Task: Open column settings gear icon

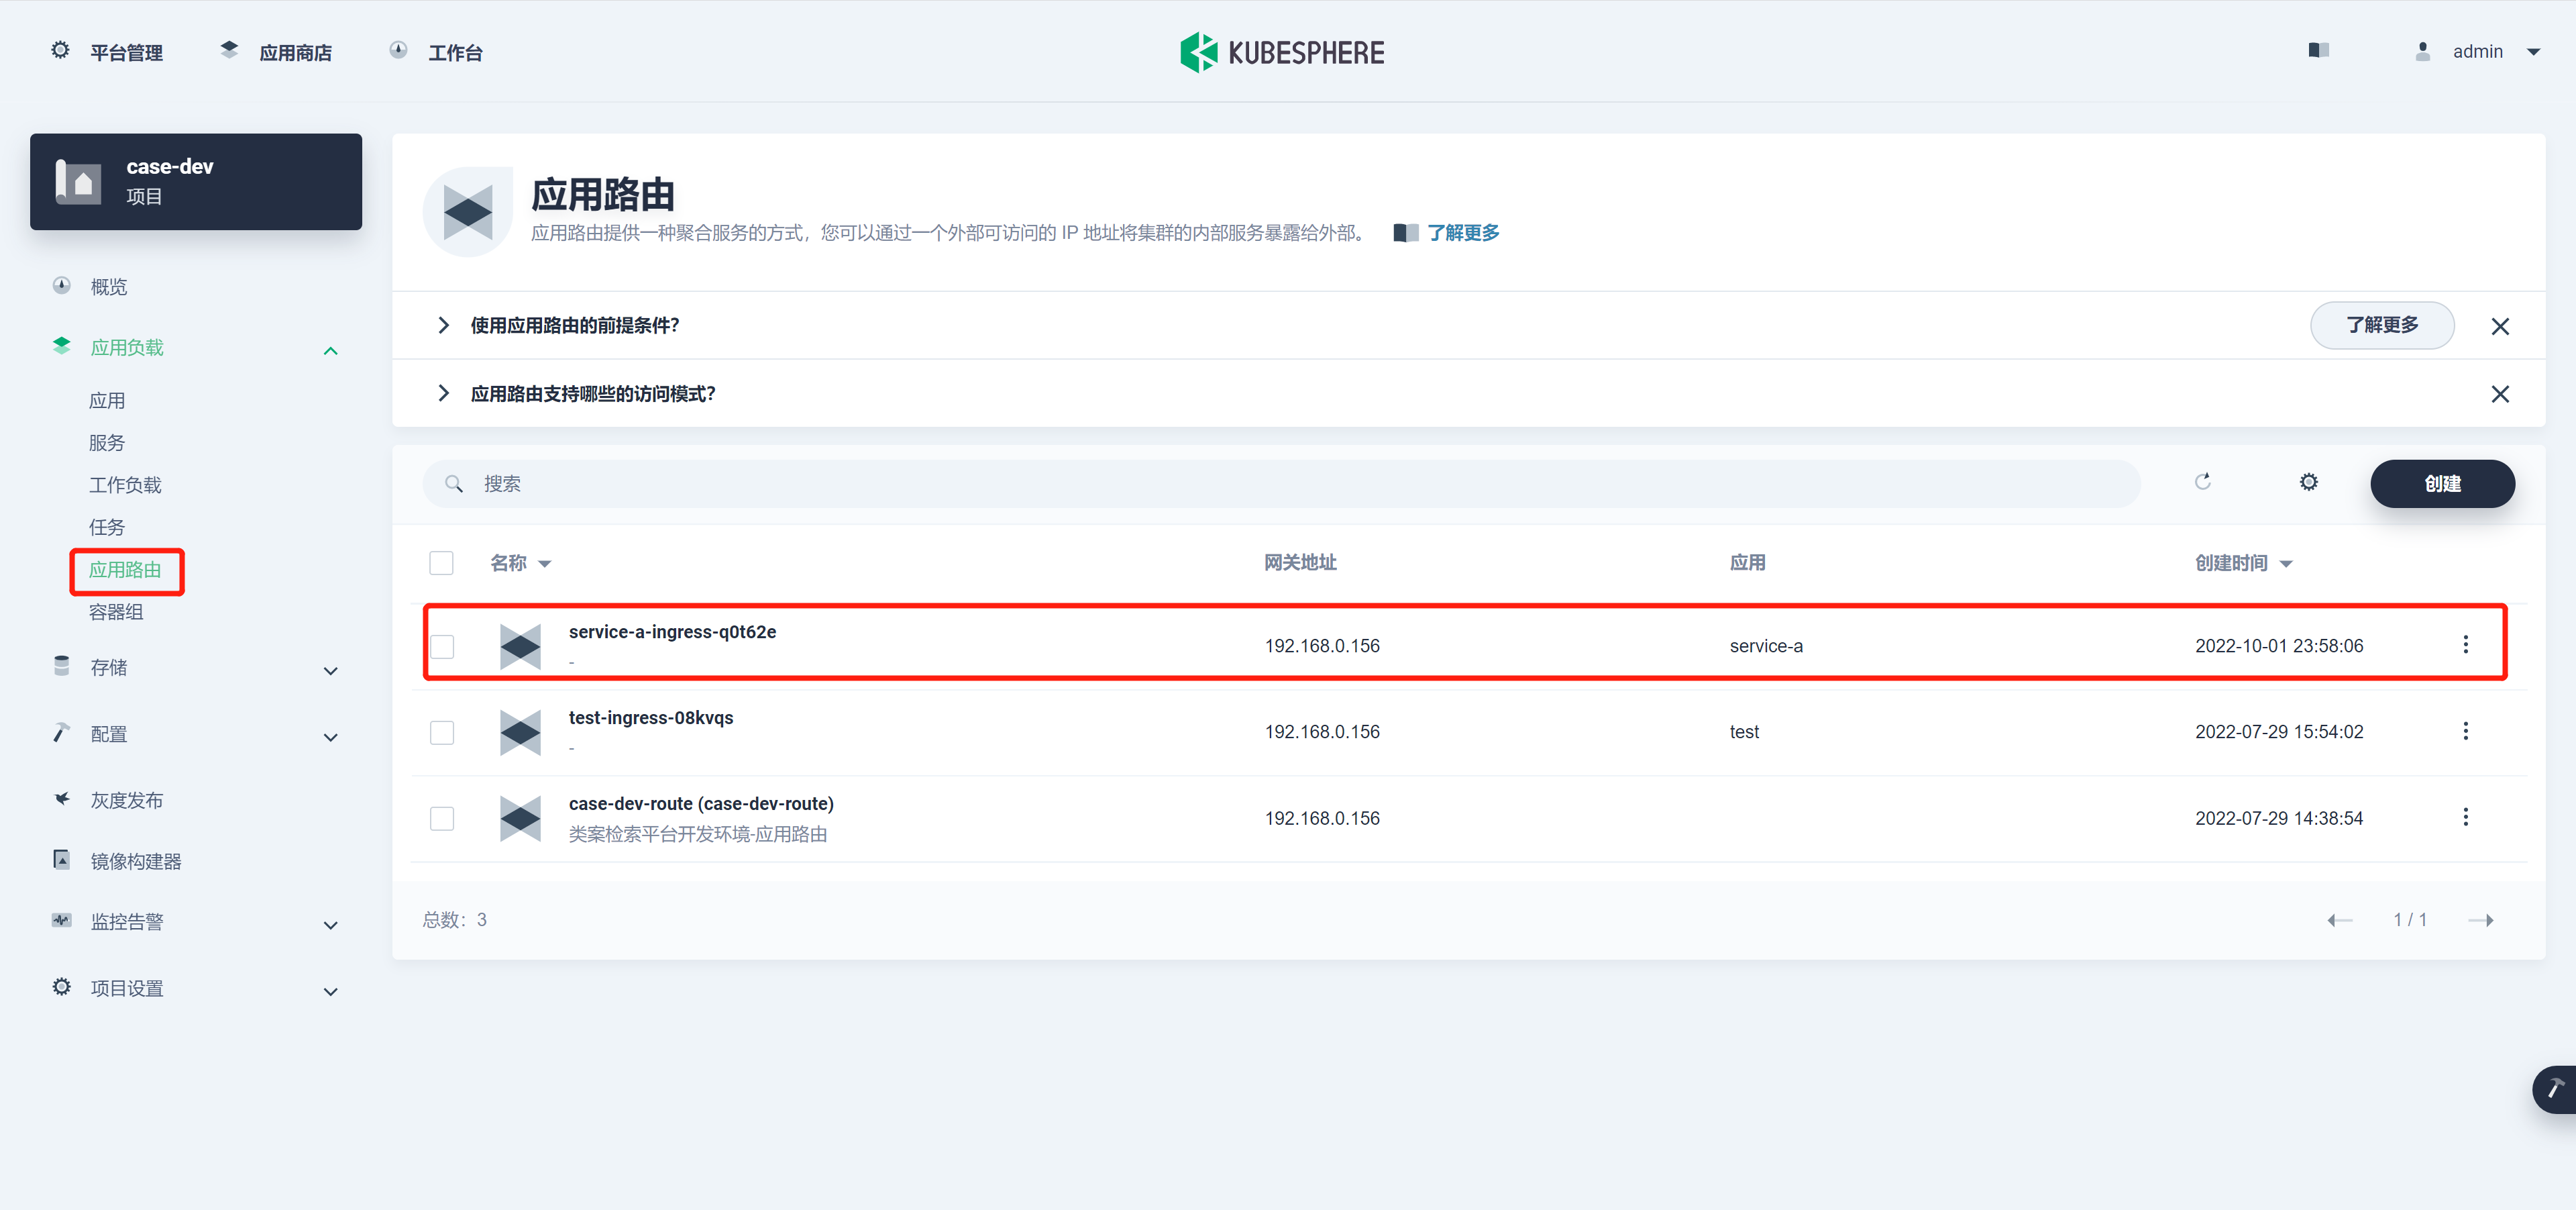Action: tap(2308, 482)
